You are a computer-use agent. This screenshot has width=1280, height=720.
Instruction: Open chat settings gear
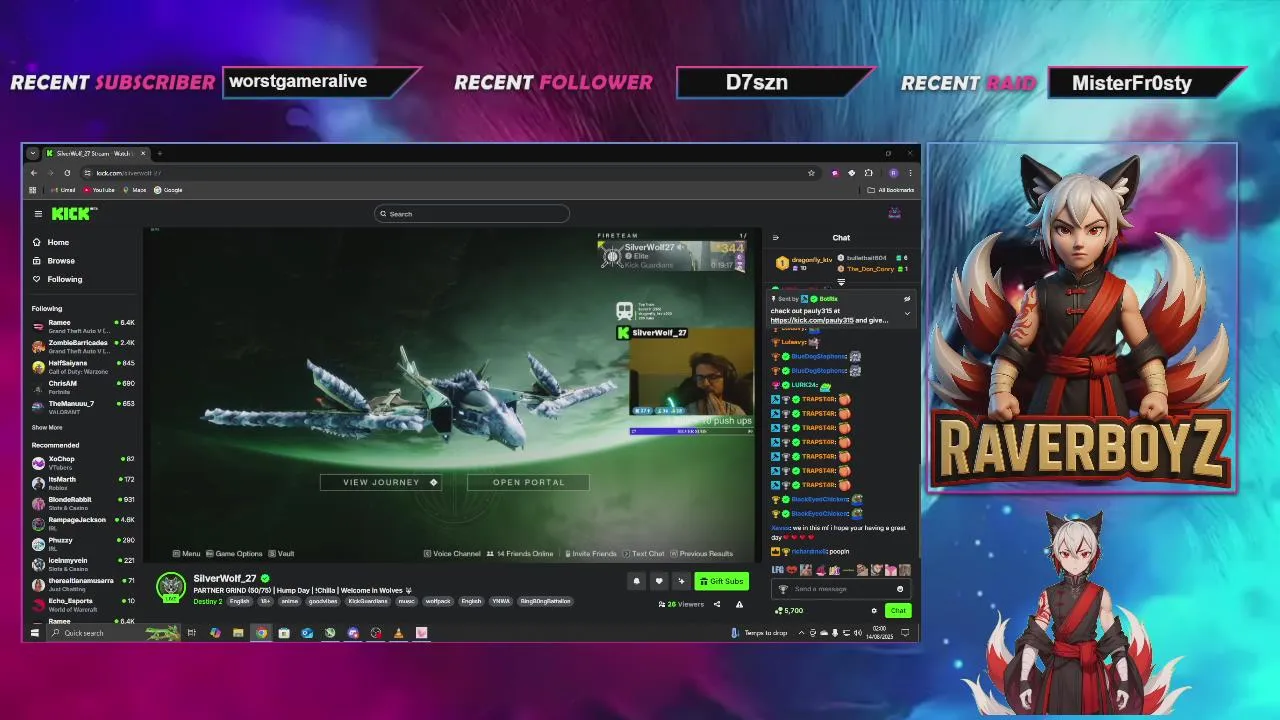click(x=874, y=610)
